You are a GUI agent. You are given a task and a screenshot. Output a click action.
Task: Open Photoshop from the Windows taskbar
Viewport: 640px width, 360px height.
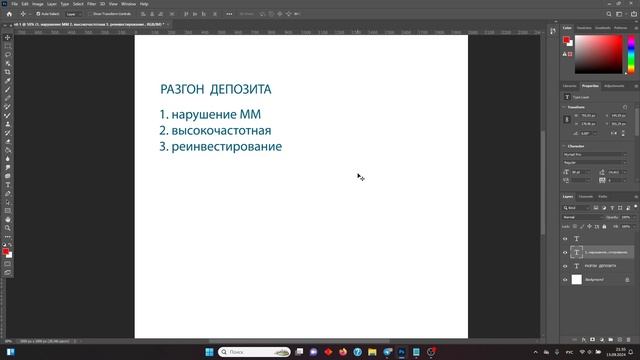(x=402, y=352)
